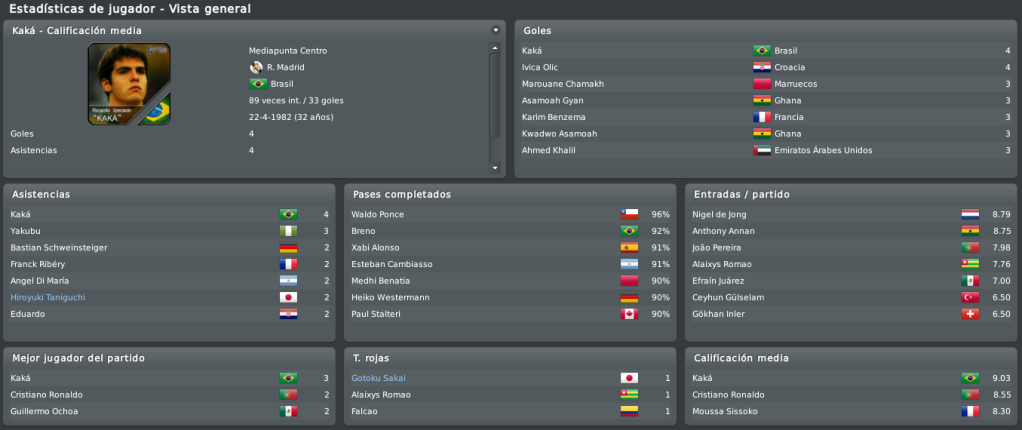
Task: Click Colombia flag next to Falcao
Action: click(x=629, y=411)
